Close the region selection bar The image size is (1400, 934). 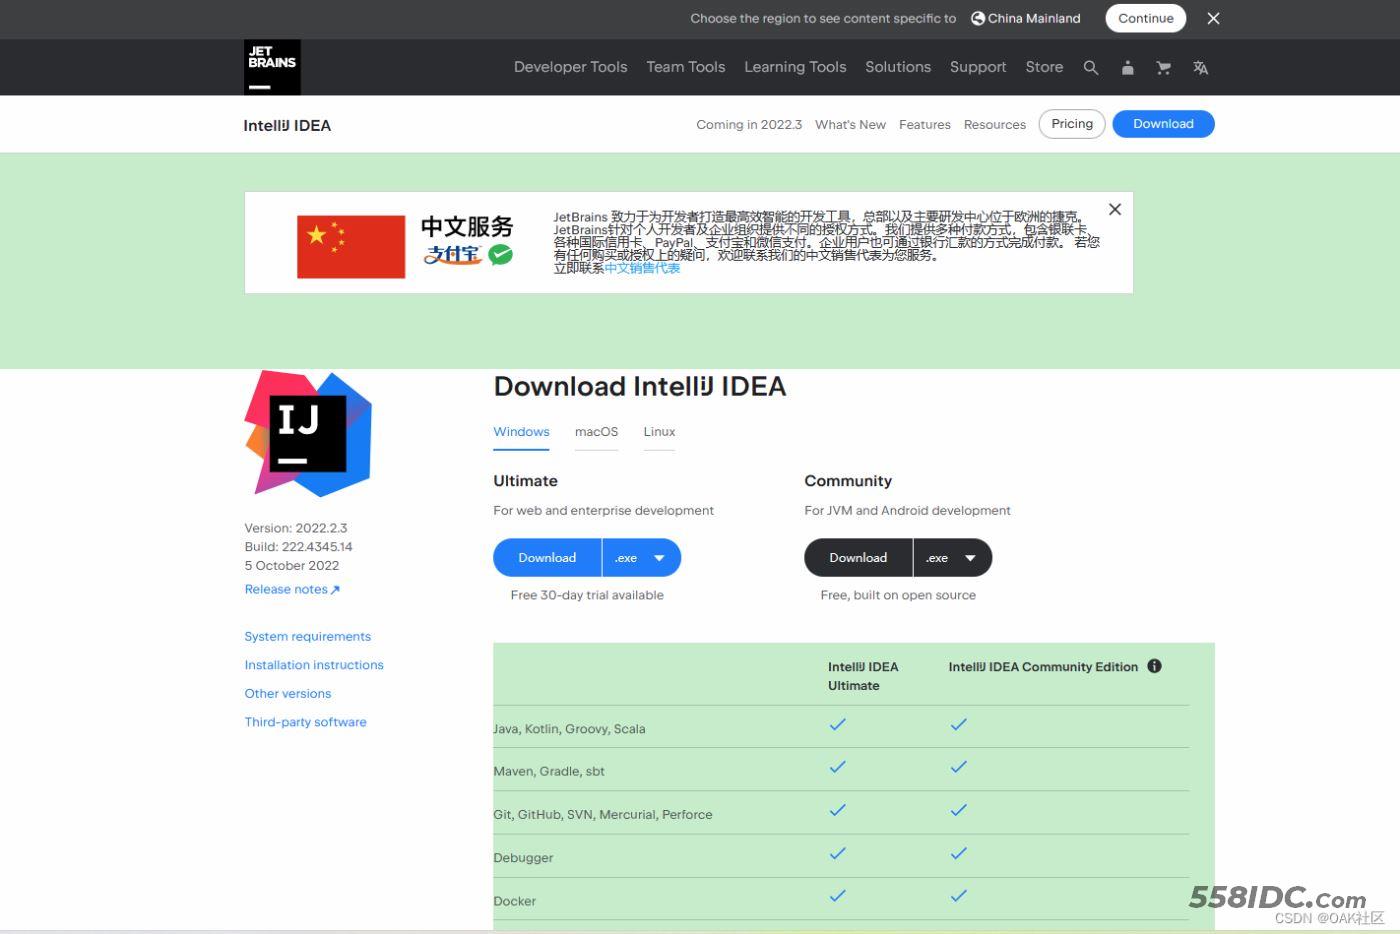[x=1213, y=18]
